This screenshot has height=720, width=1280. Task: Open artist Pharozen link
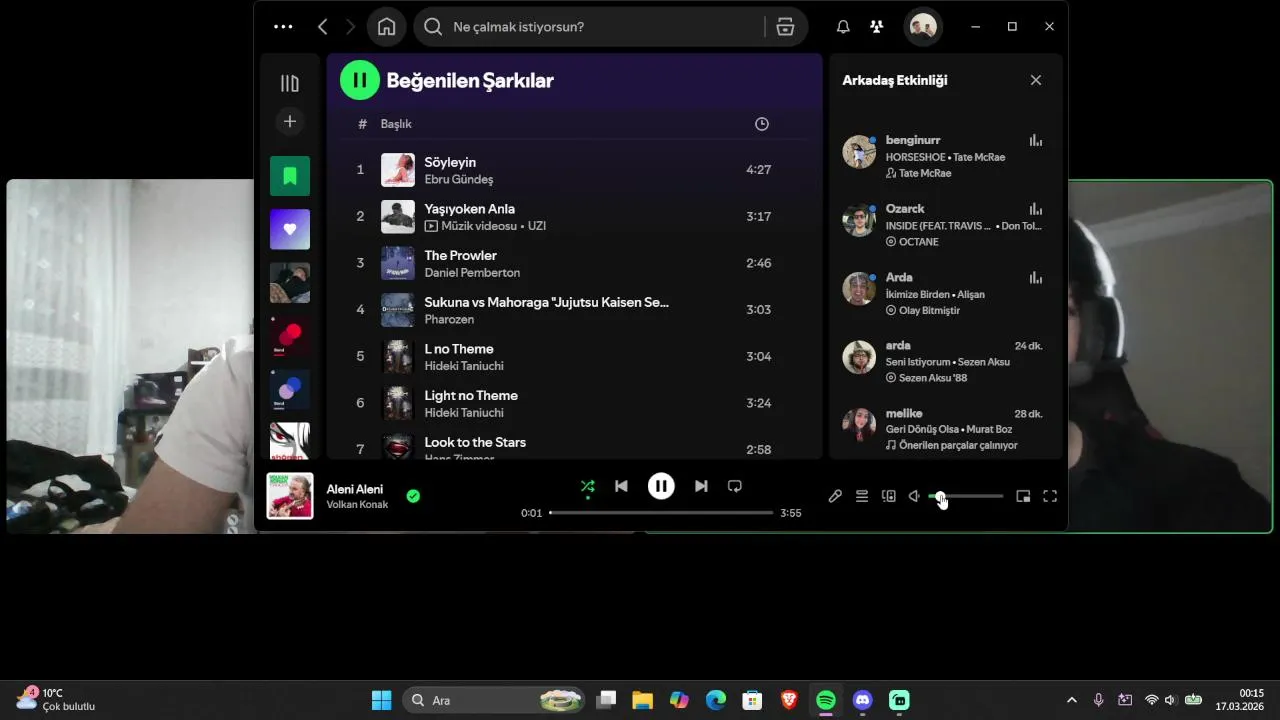coord(449,320)
